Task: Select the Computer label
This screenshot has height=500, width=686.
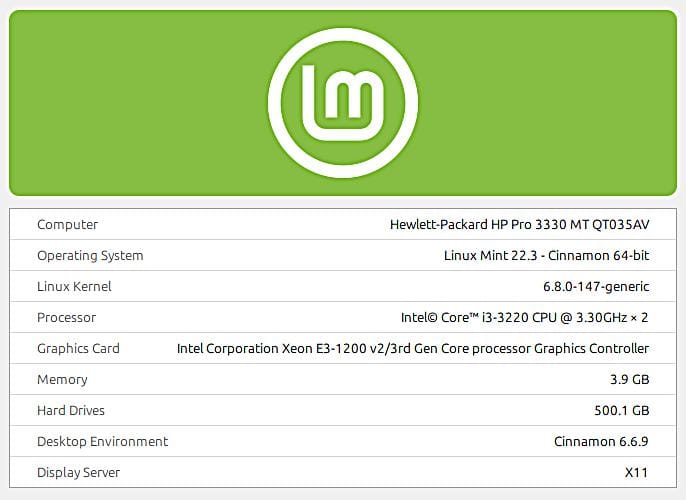Action: 67,224
